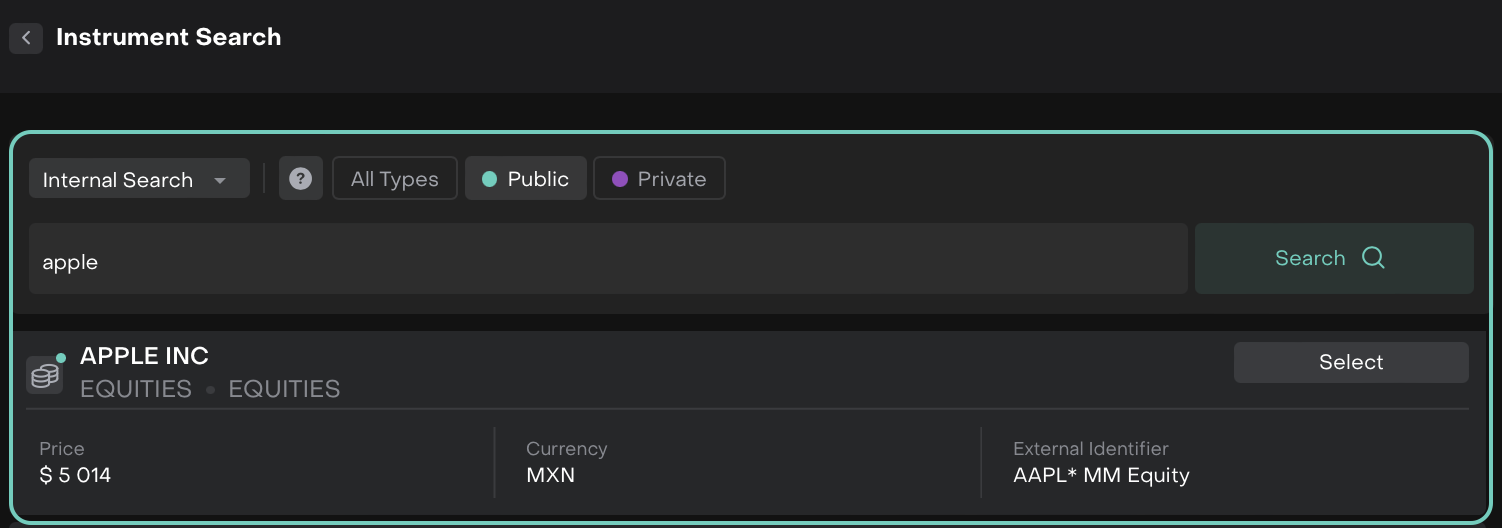Click the search field containing "apple"
The image size is (1502, 528).
[x=607, y=259]
